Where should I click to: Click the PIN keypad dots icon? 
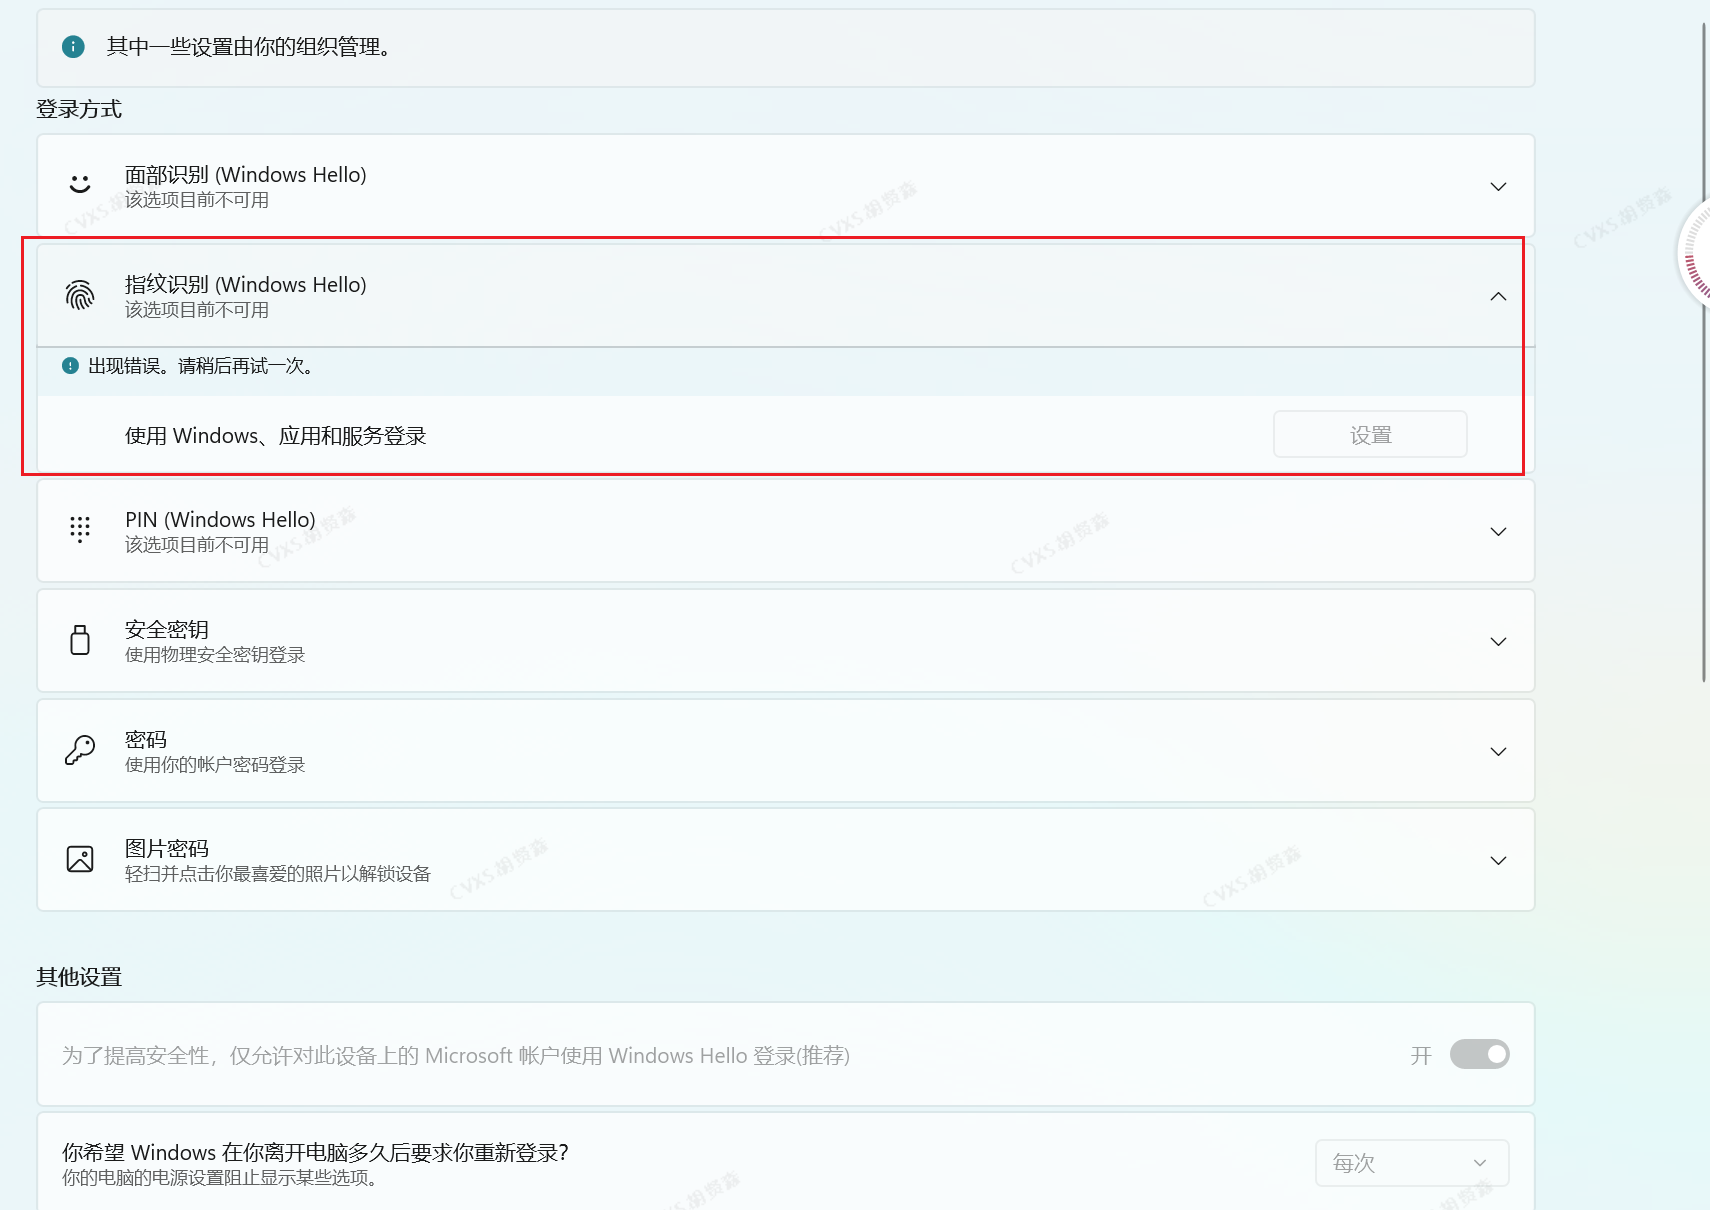(80, 529)
